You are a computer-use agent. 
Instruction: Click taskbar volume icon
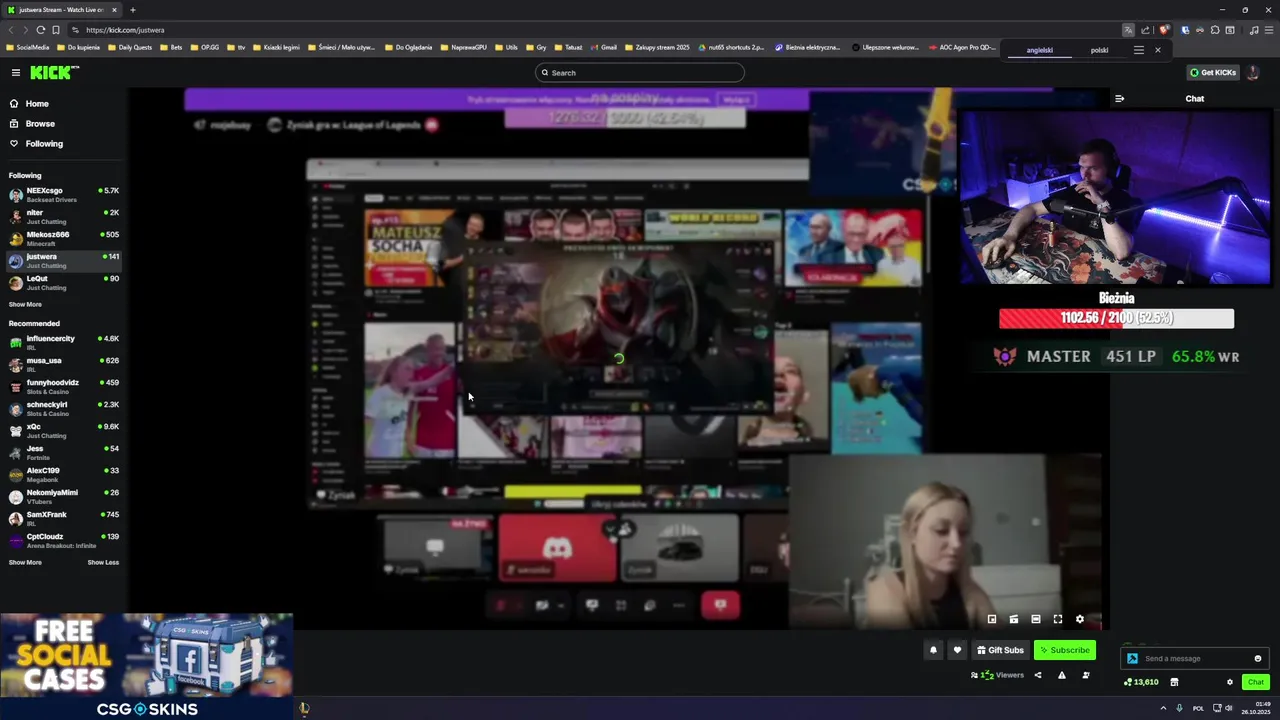click(1231, 708)
